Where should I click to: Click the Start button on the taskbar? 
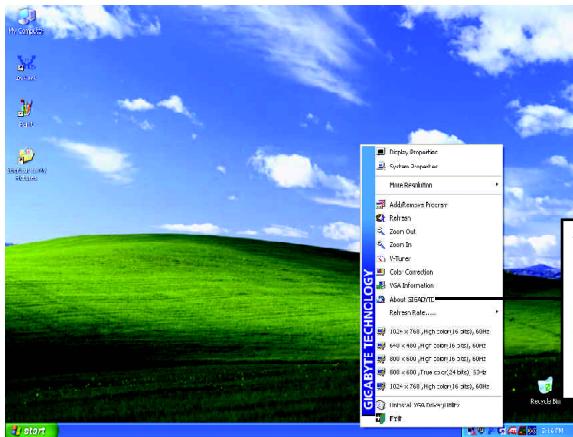point(31,430)
